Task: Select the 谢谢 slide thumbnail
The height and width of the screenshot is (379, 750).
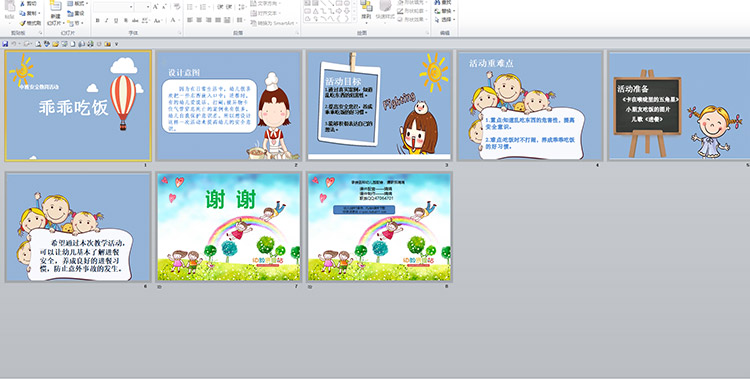Action: coord(229,227)
